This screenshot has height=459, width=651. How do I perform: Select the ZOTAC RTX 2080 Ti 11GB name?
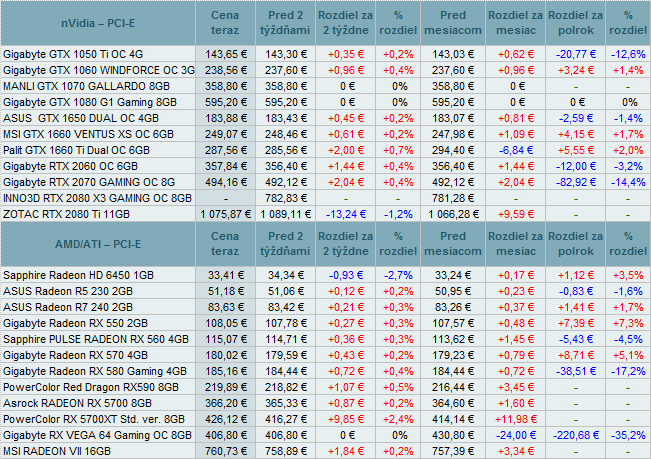66,214
